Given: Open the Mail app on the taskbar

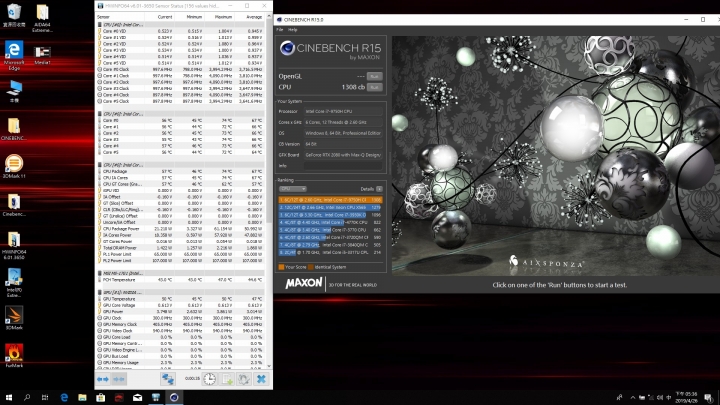Looking at the screenshot, I should click(x=137, y=398).
